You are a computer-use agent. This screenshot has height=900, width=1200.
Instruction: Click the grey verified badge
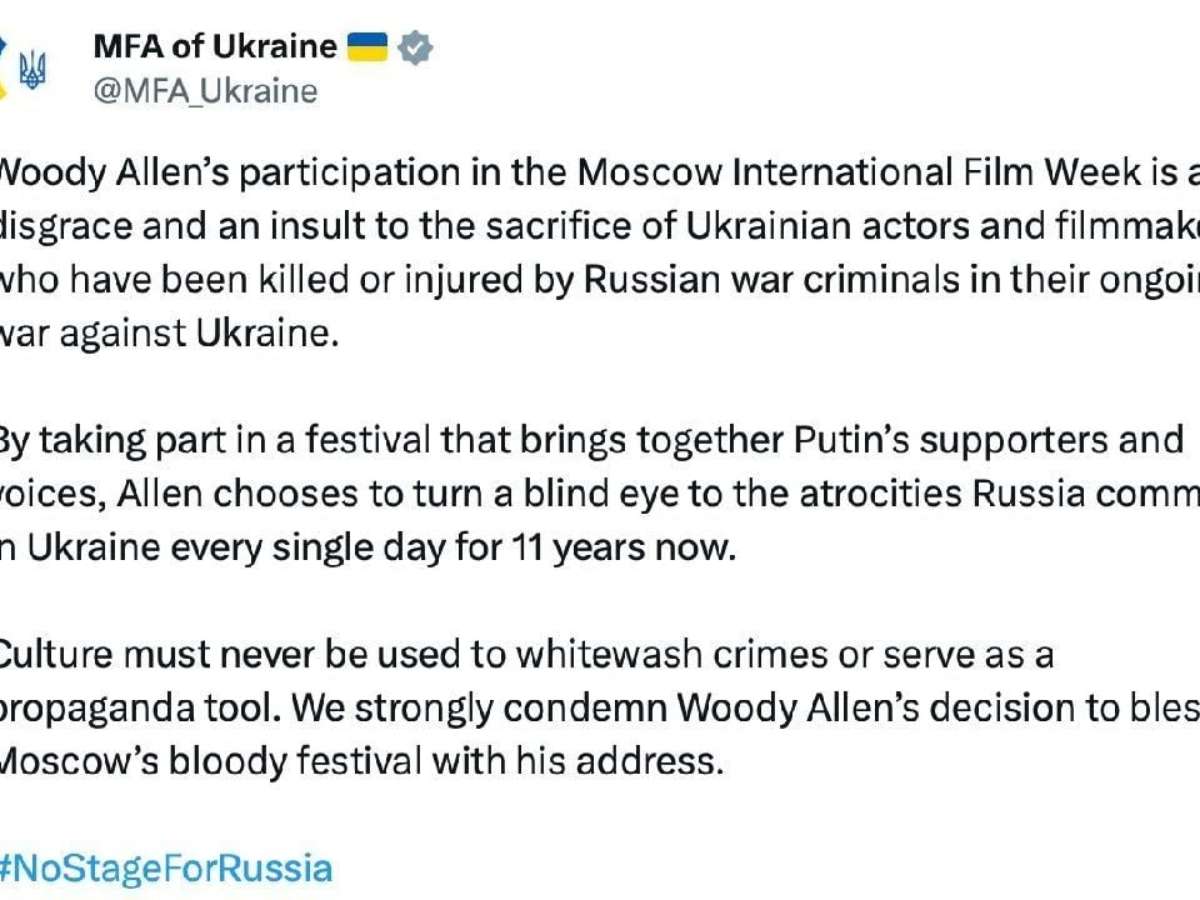pyautogui.click(x=414, y=47)
